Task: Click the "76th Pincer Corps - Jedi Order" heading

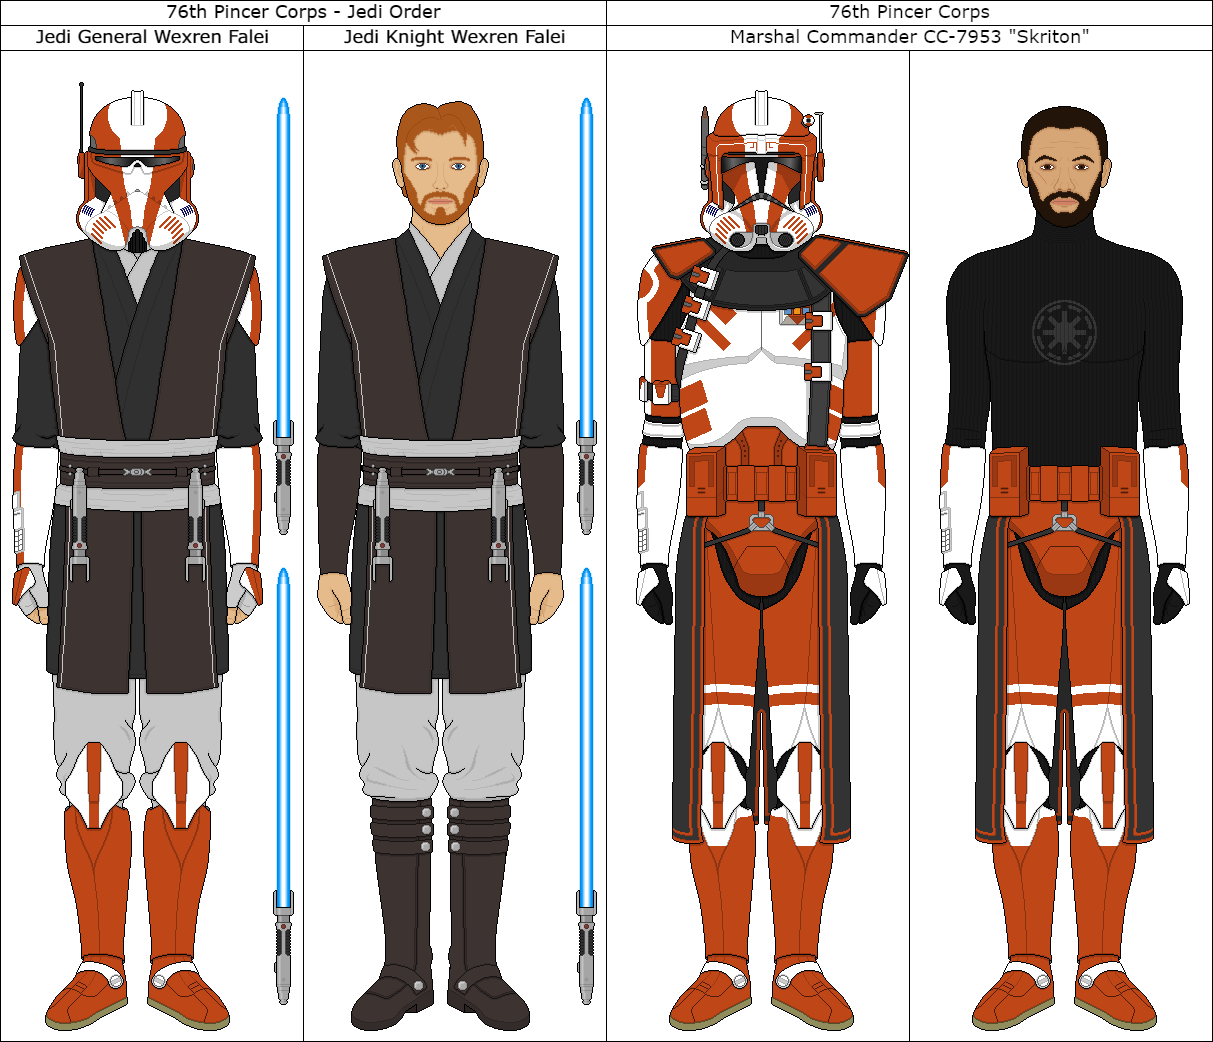Action: point(303,12)
